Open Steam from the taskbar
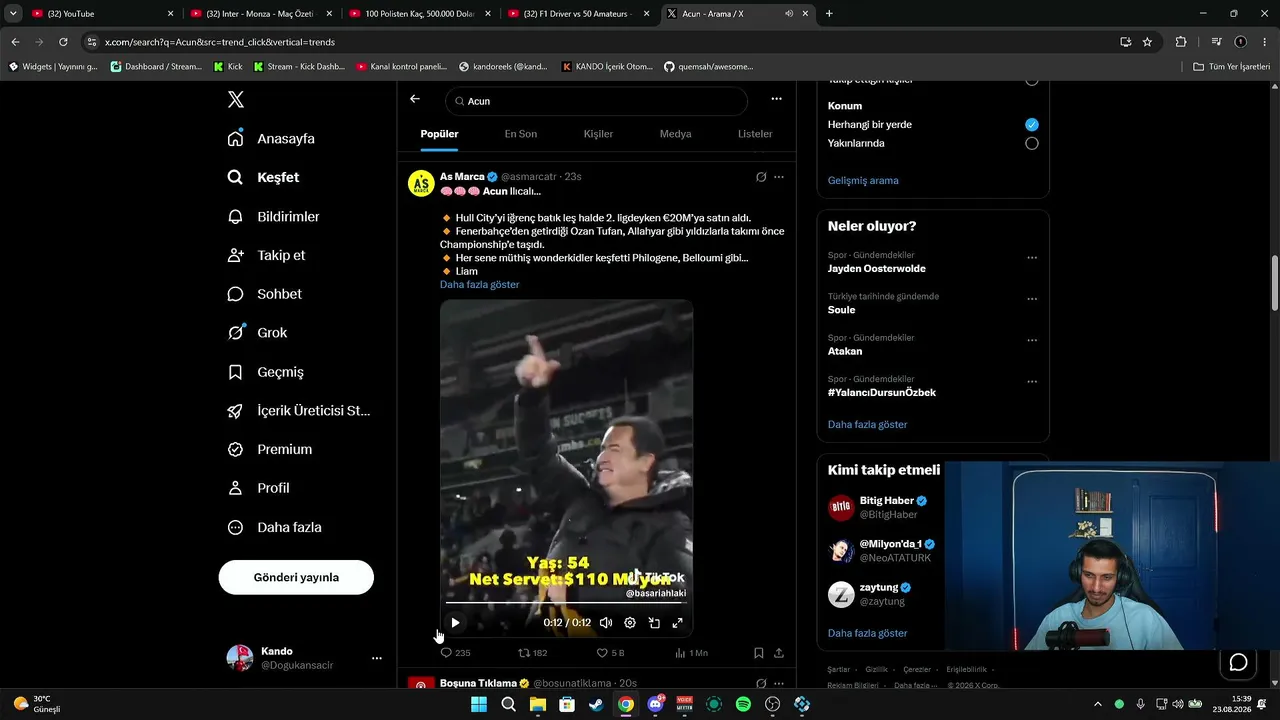 [596, 704]
